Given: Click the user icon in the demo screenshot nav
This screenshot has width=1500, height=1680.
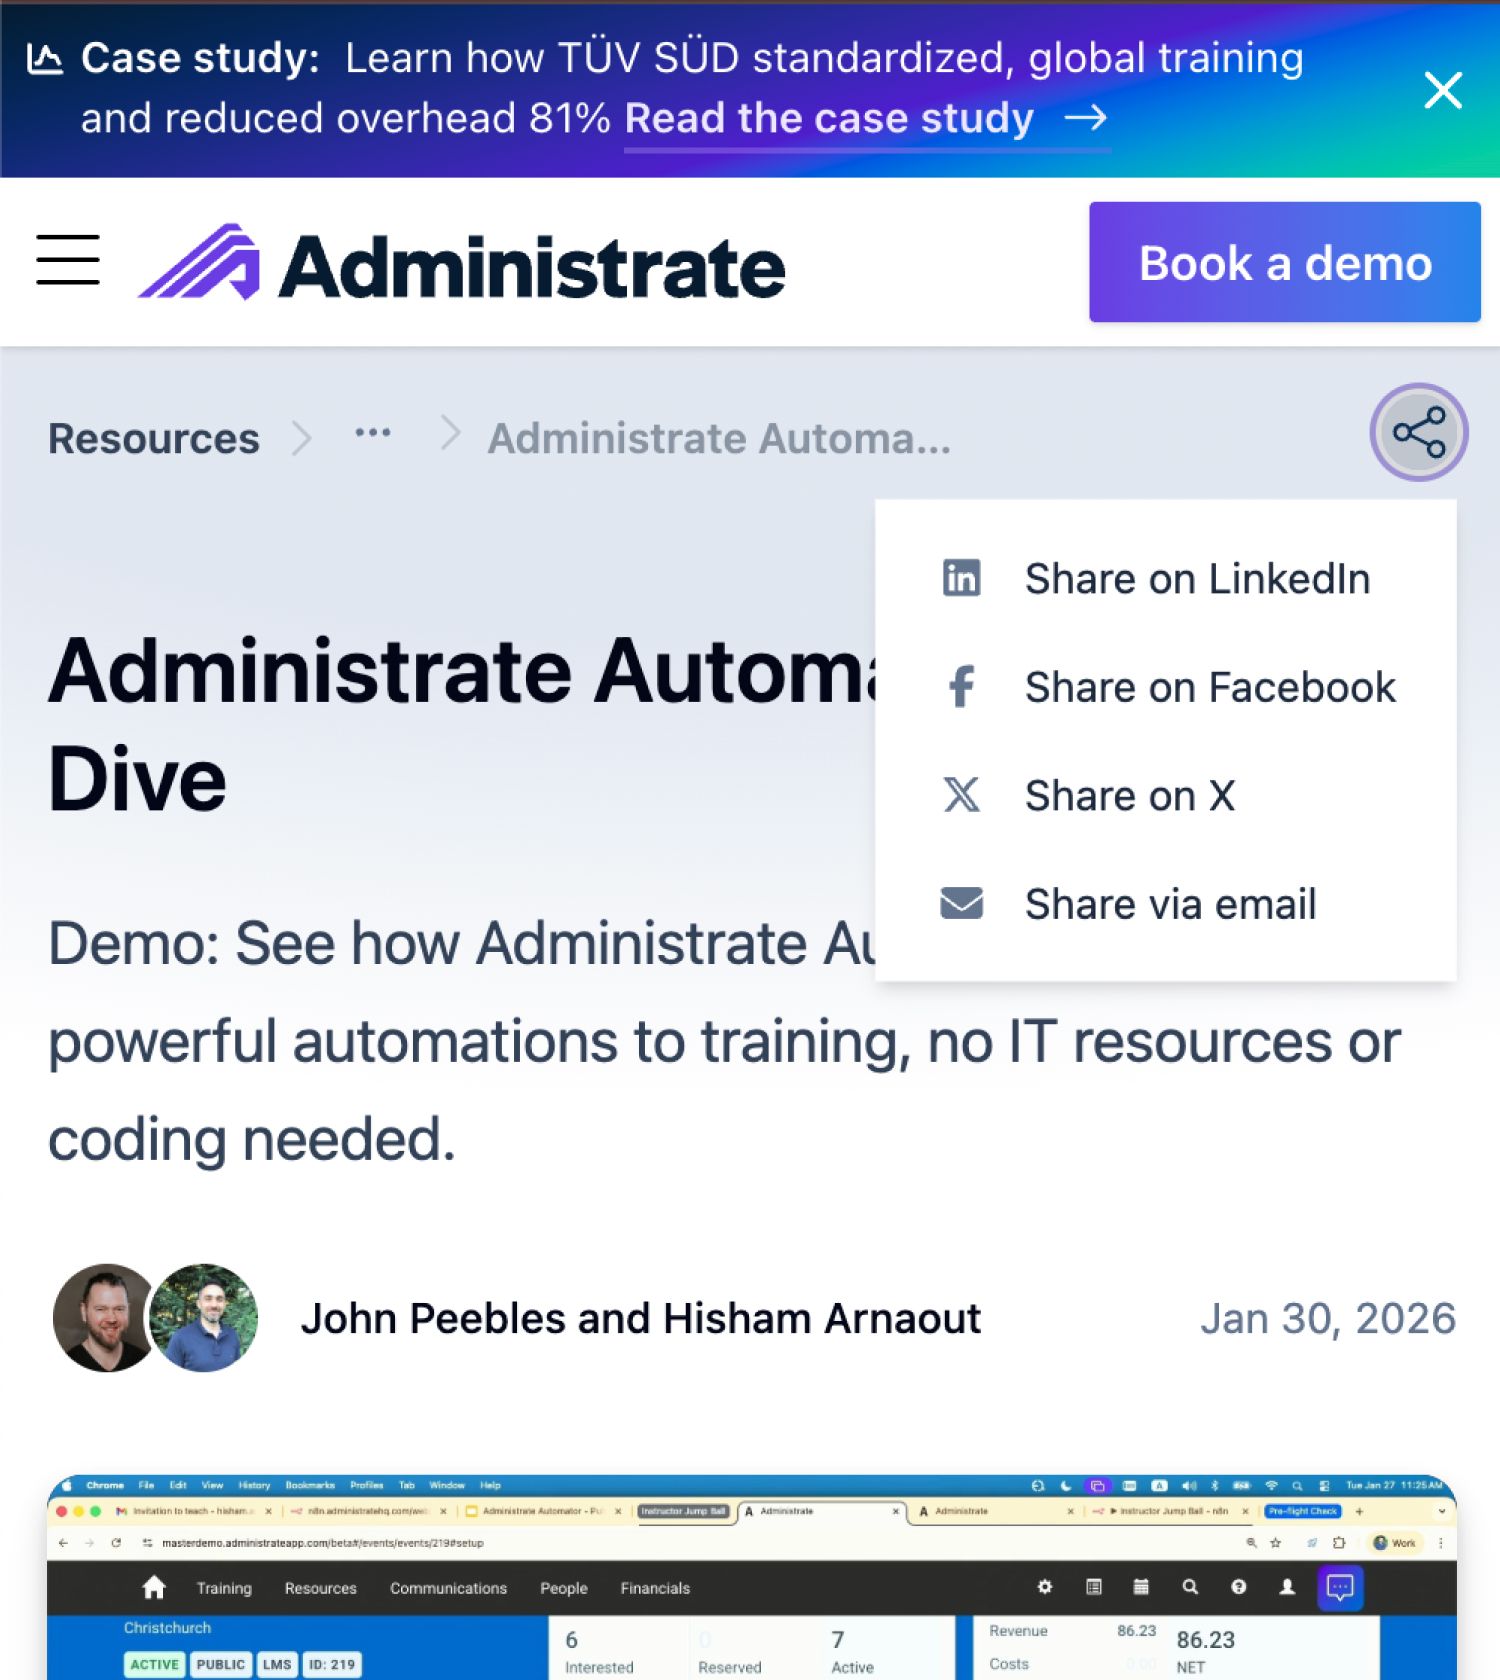Looking at the screenshot, I should pyautogui.click(x=1287, y=1587).
